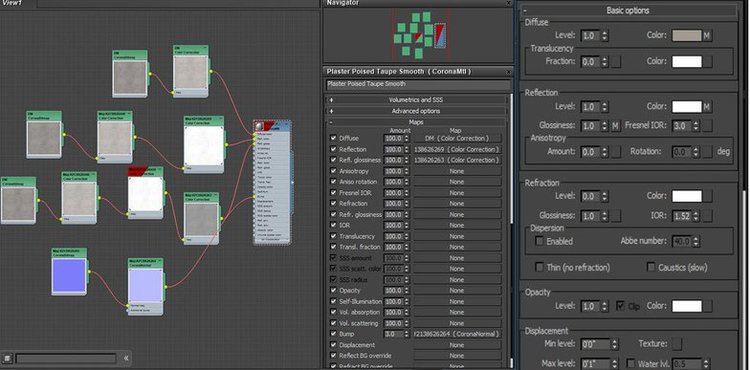This screenshot has height=370, width=750.
Task: Click the M map button beside Reflection color
Action: point(707,107)
